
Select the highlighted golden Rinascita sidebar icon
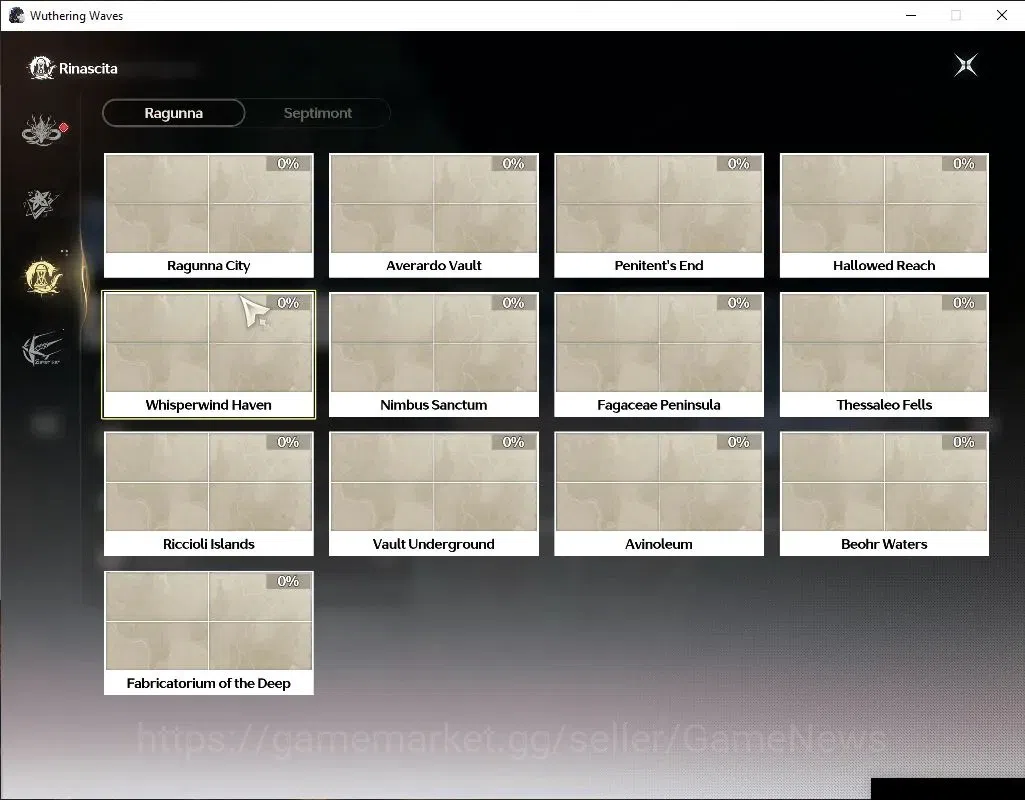coord(42,276)
